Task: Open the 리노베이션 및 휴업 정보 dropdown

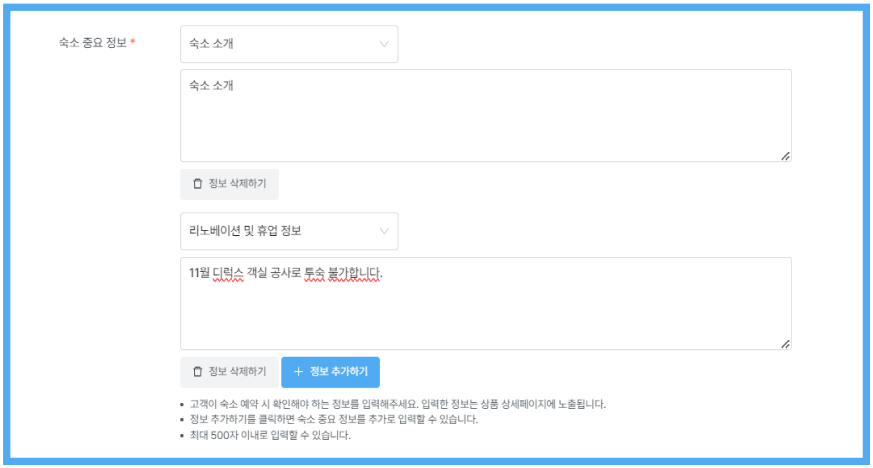Action: pyautogui.click(x=288, y=231)
